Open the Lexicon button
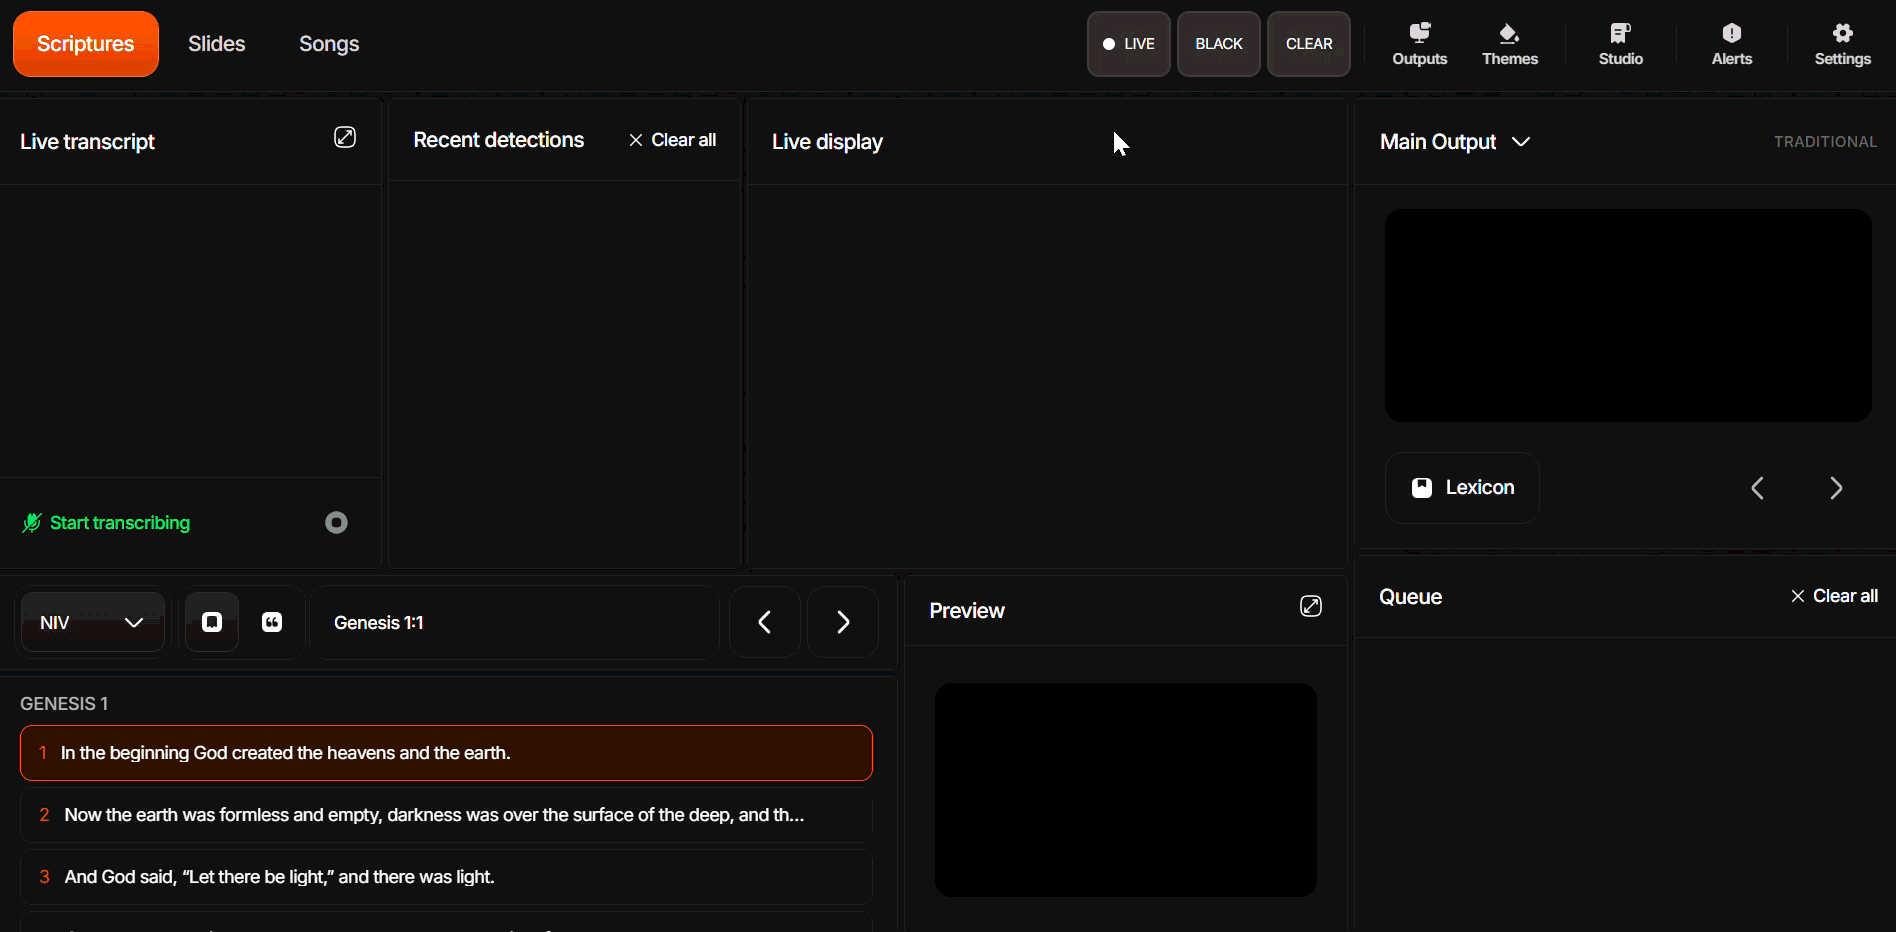The width and height of the screenshot is (1896, 932). [x=1462, y=488]
